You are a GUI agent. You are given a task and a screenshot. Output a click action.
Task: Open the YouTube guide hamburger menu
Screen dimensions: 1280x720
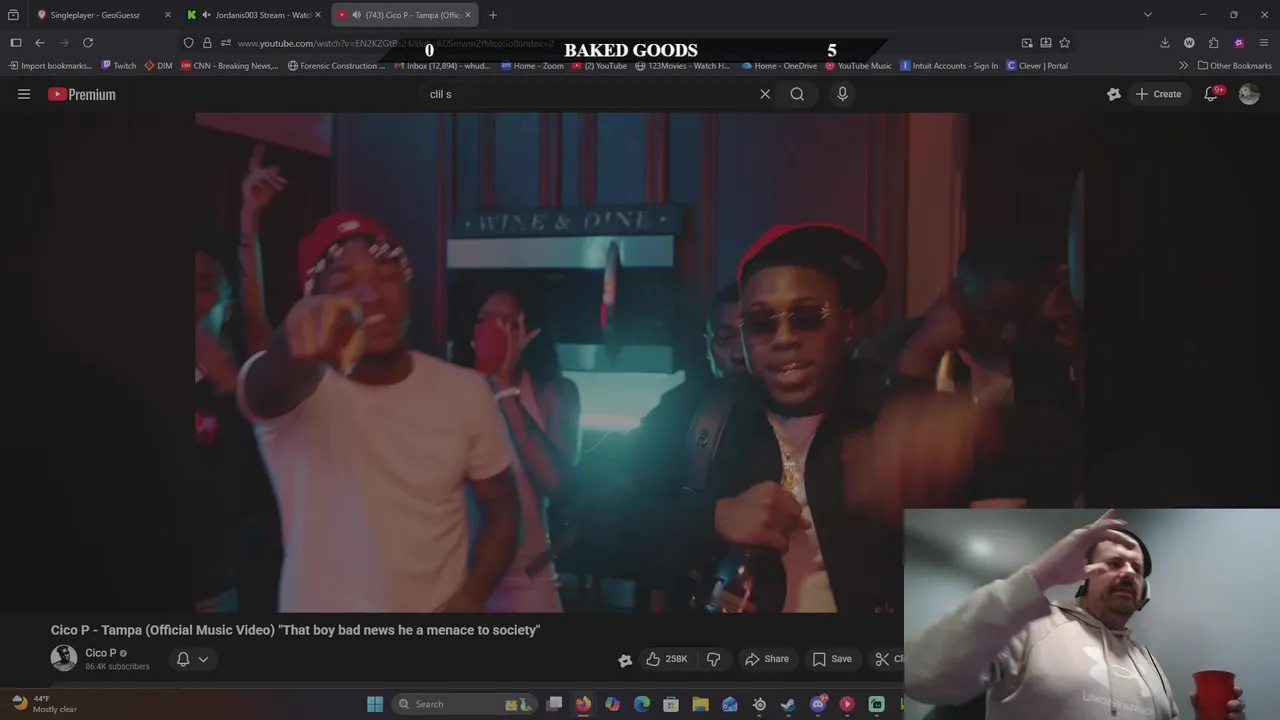coord(24,94)
